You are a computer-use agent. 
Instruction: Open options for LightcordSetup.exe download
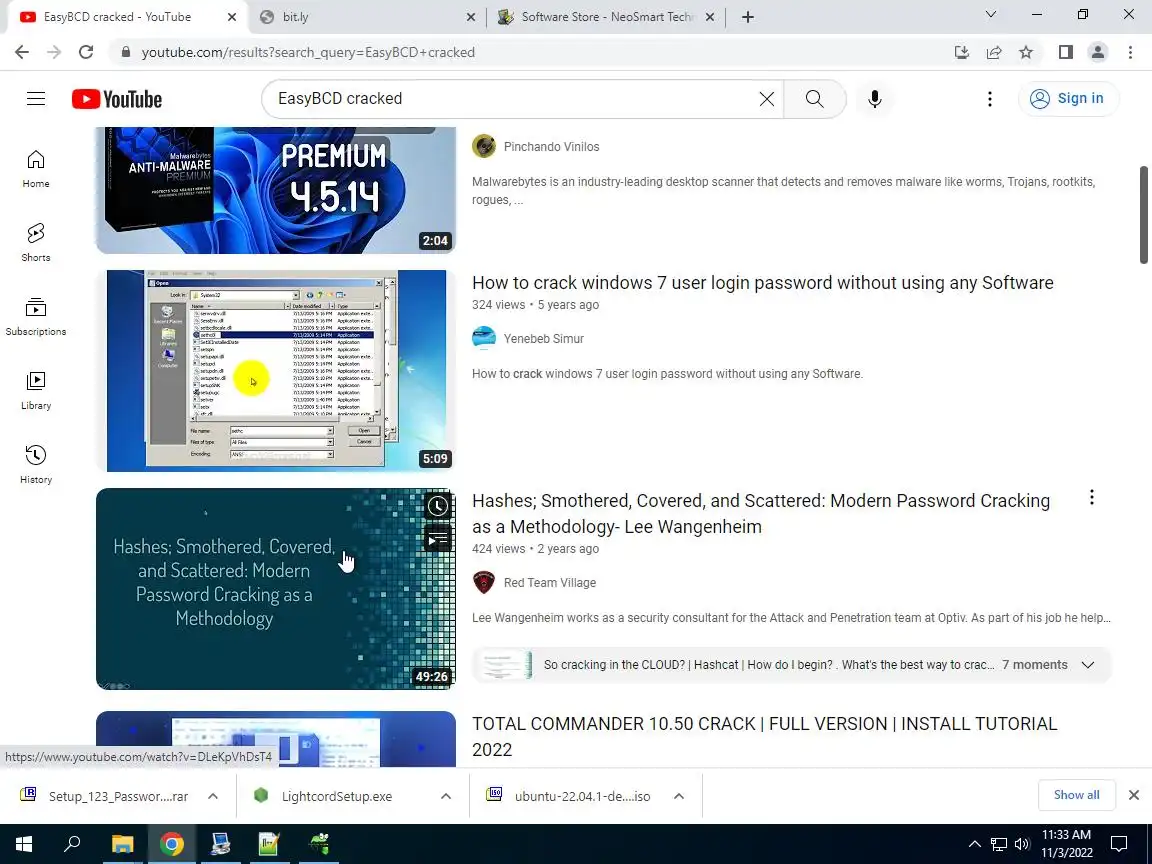coord(445,796)
